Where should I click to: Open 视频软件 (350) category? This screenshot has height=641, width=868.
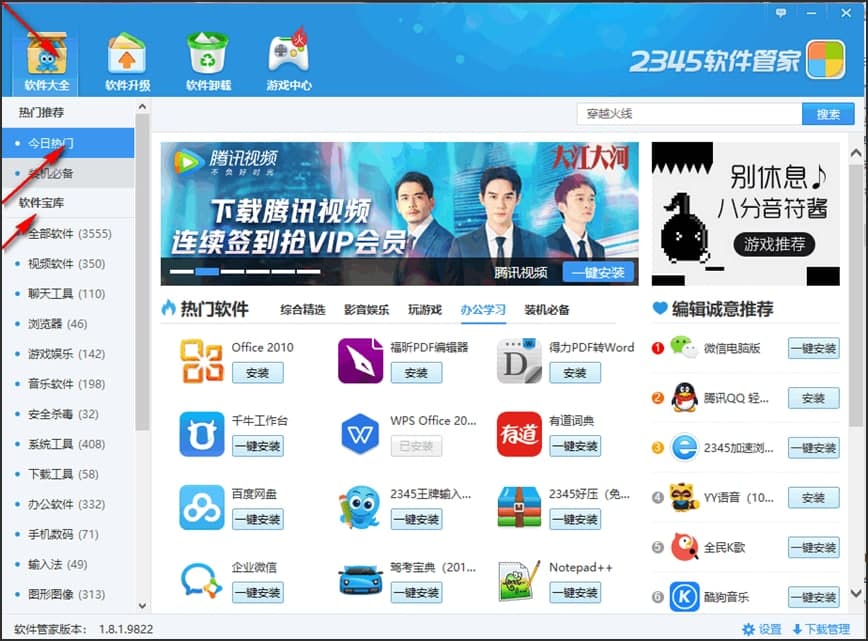[x=68, y=263]
